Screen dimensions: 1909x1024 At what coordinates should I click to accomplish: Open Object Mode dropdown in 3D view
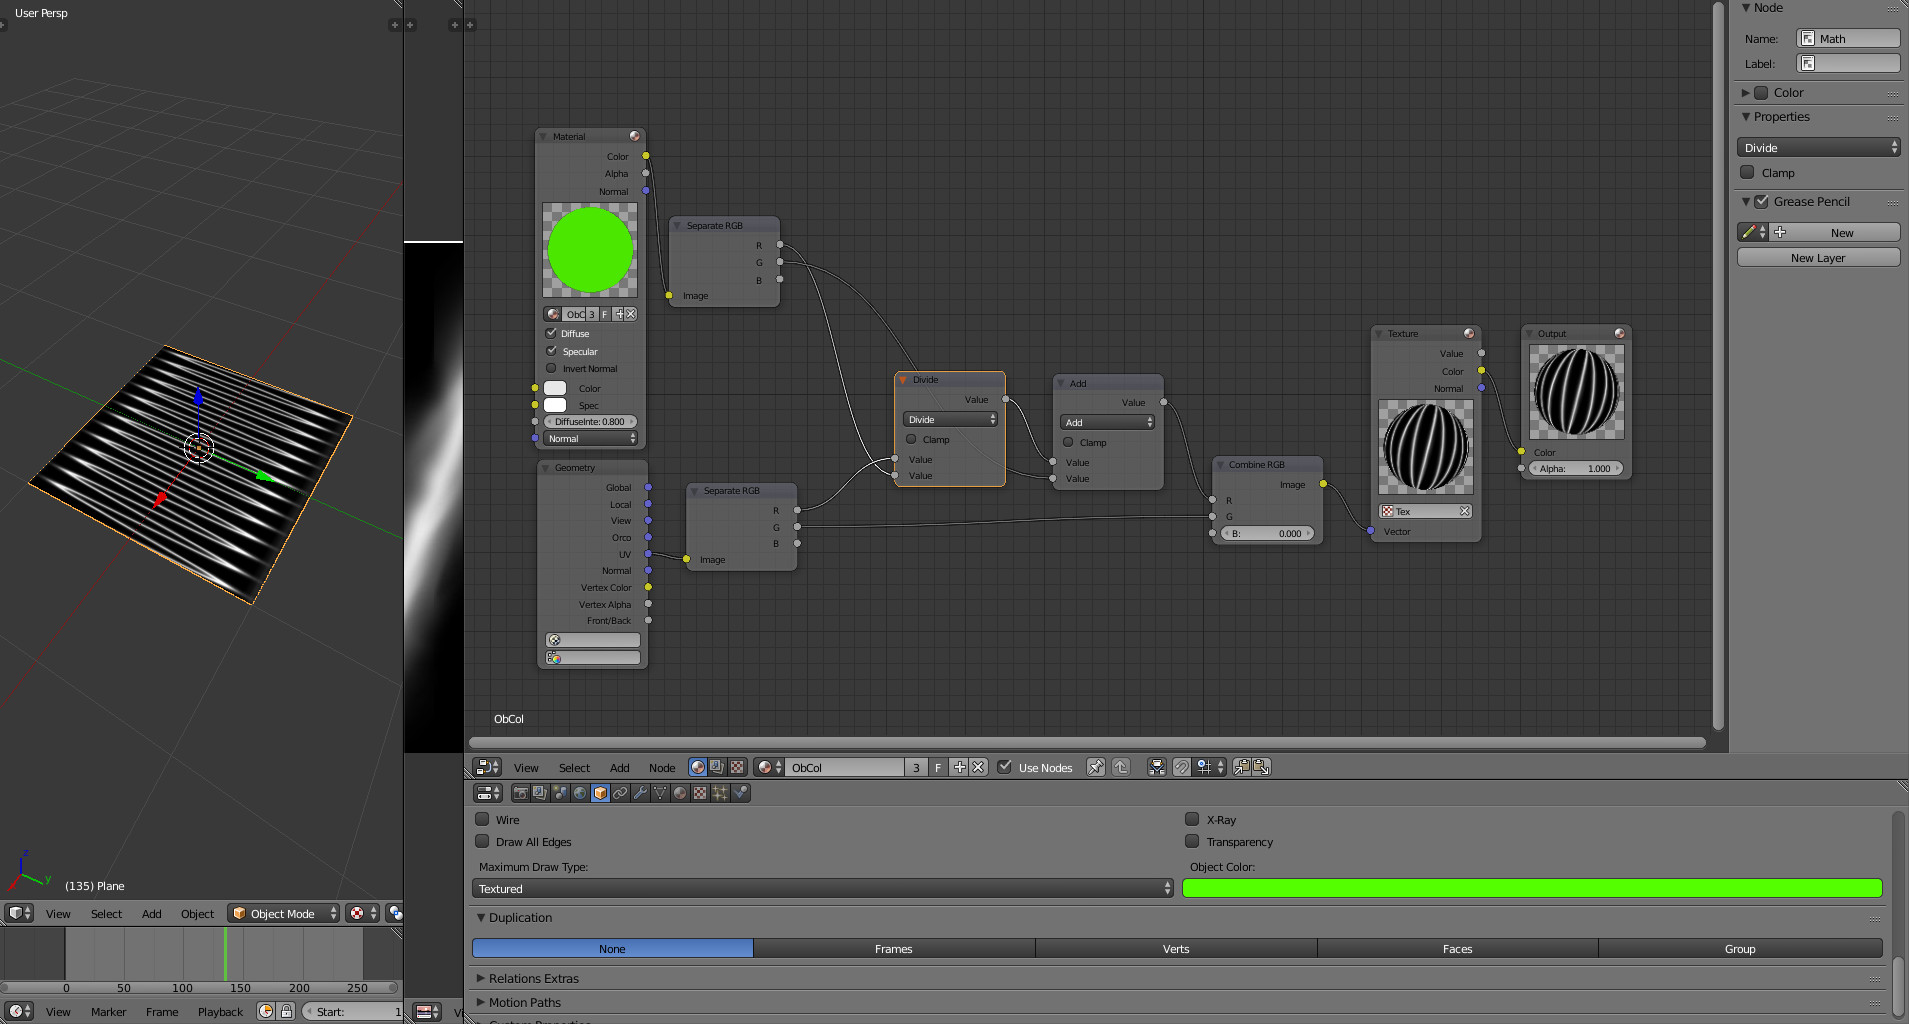(x=284, y=913)
